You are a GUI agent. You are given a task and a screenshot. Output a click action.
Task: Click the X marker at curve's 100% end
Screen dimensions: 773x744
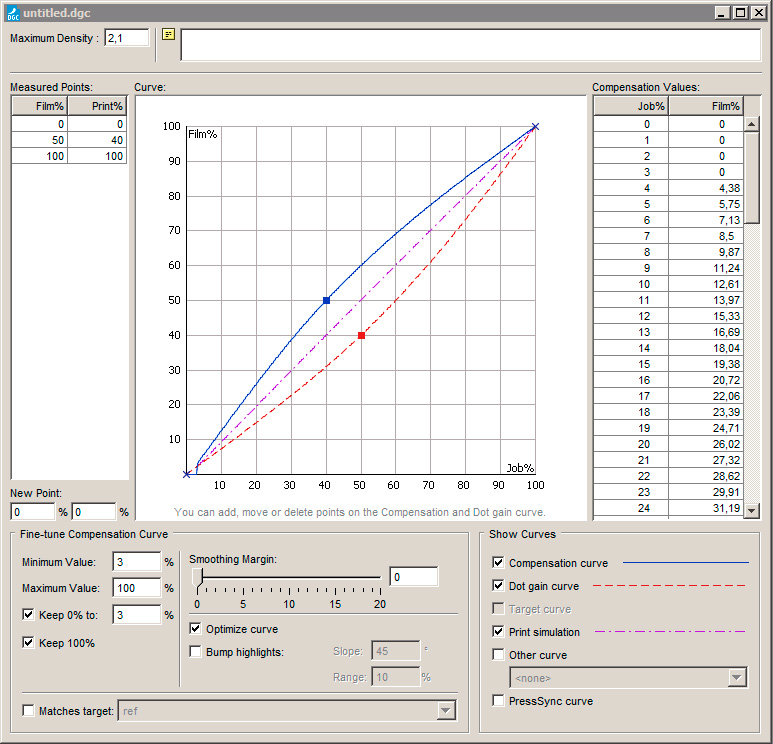coord(535,127)
